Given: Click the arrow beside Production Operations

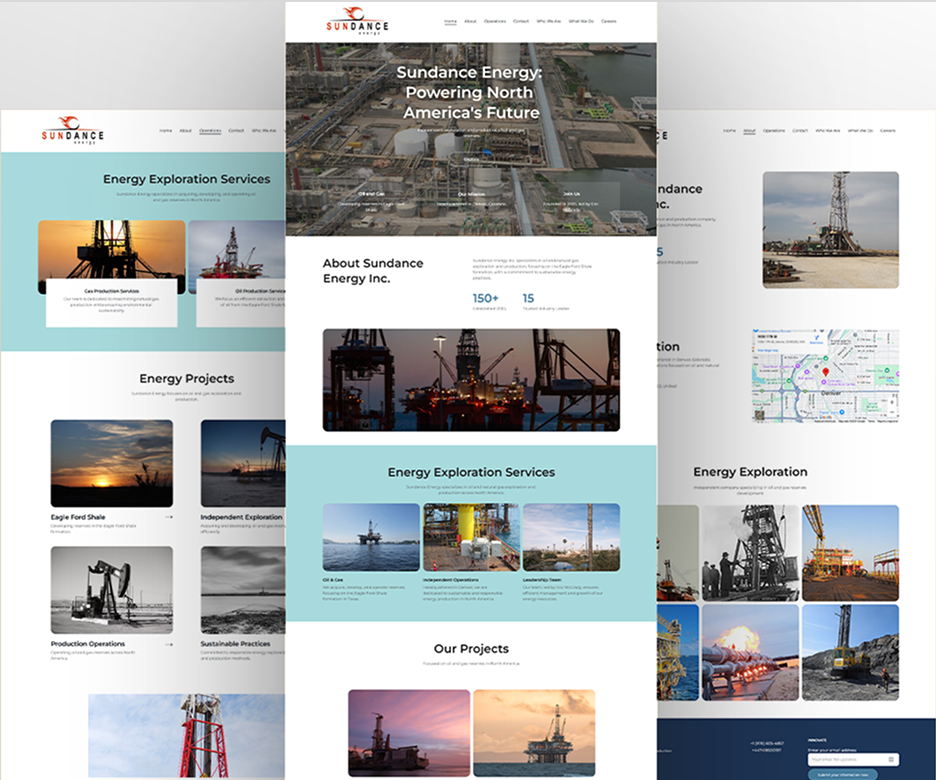Looking at the screenshot, I should click(169, 645).
